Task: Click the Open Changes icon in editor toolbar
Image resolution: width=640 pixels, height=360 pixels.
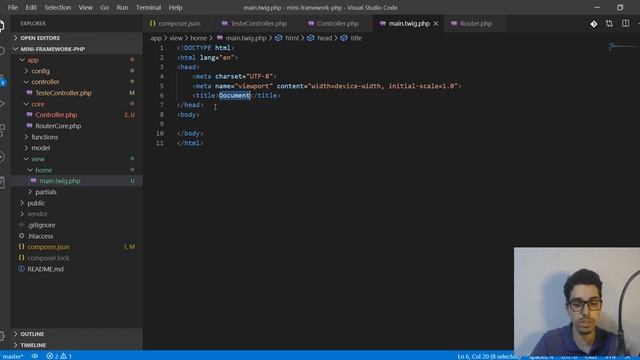Action: coord(609,24)
